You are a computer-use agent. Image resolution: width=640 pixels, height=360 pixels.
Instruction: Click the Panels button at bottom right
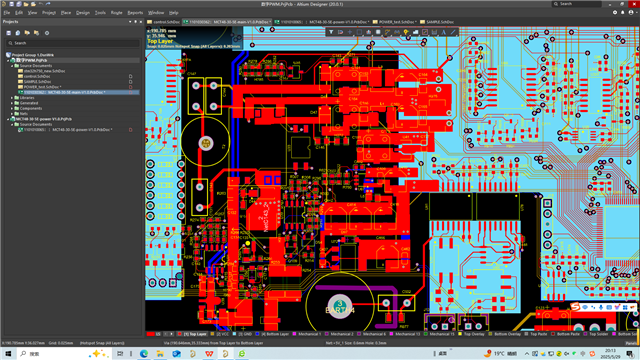coord(632,343)
